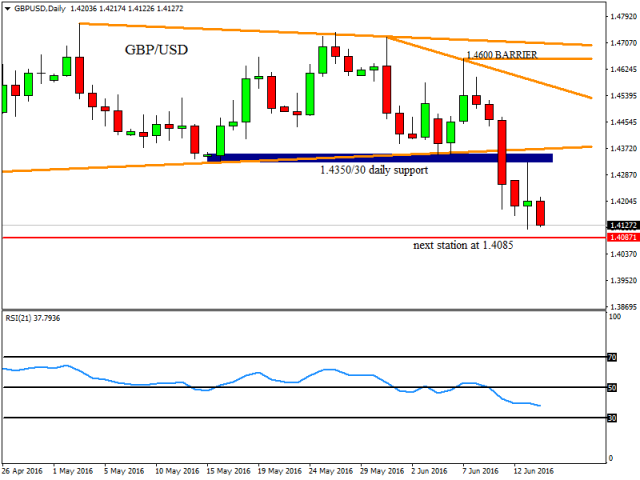Select the 1.4600 BARRIER text label
Screen dimensions: 640x480
502,54
